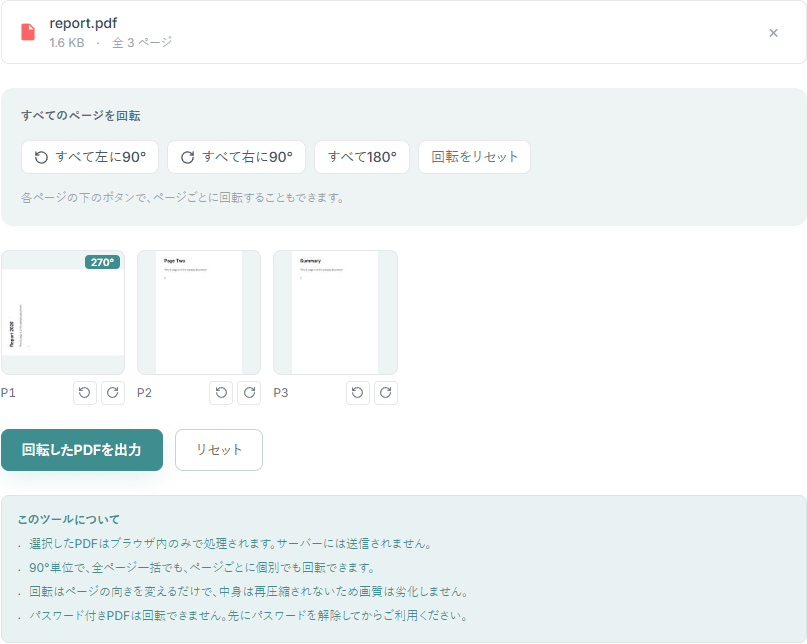This screenshot has height=644, width=807.
Task: Remove report.pdf with the X button
Action: 773,33
